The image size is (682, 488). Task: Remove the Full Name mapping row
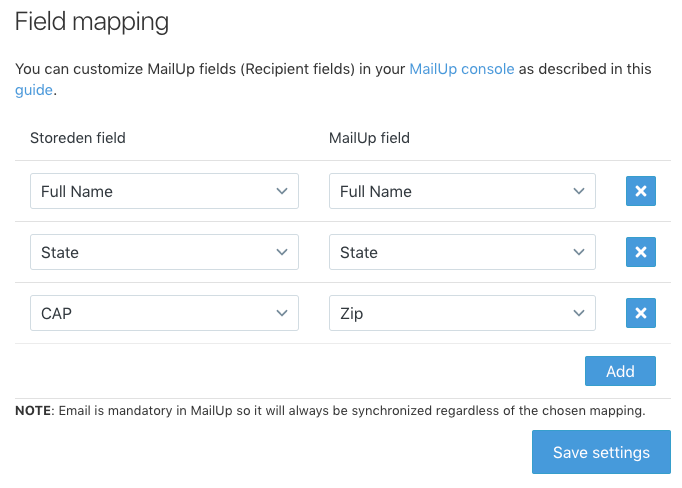tap(641, 191)
